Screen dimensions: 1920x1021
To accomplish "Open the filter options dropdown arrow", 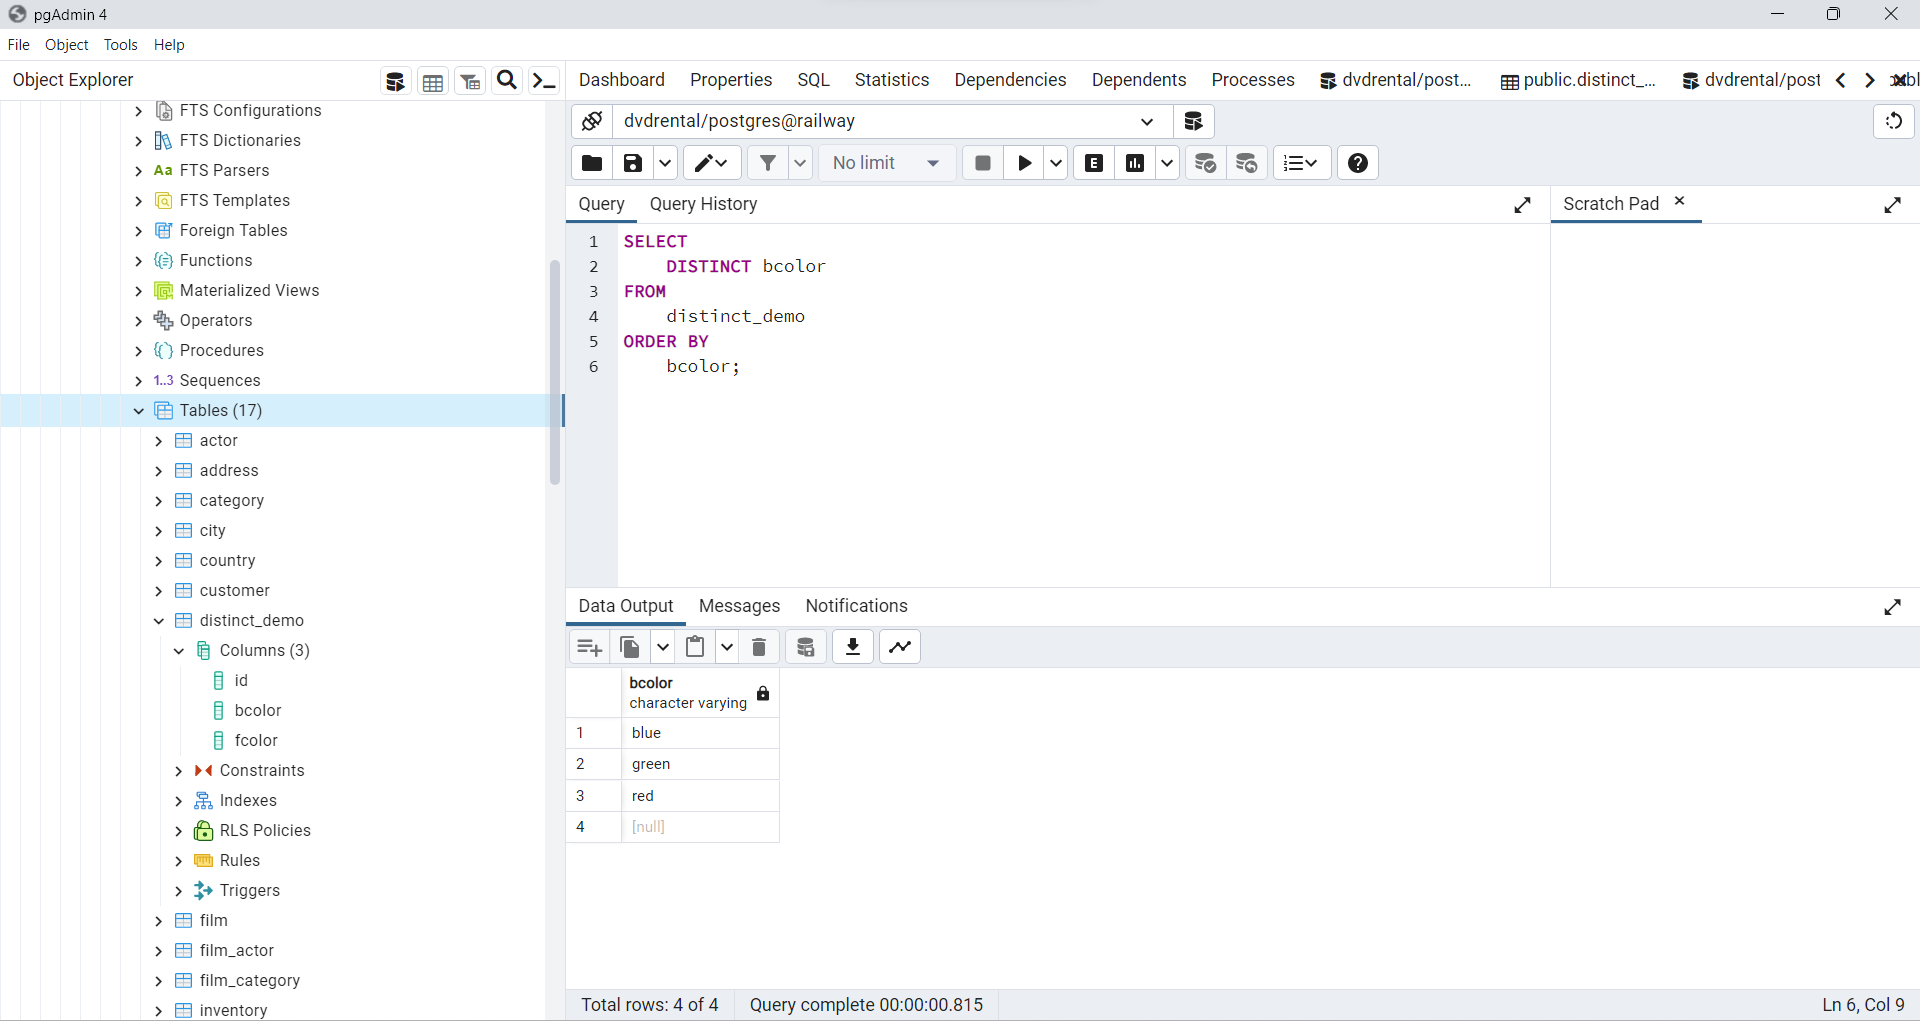I will (800, 163).
